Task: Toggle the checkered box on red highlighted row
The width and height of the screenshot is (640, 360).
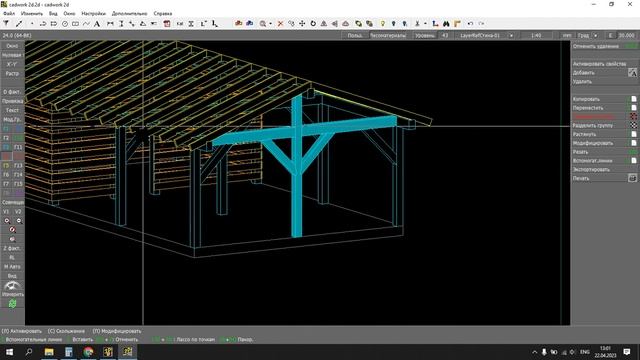Action: [633, 117]
